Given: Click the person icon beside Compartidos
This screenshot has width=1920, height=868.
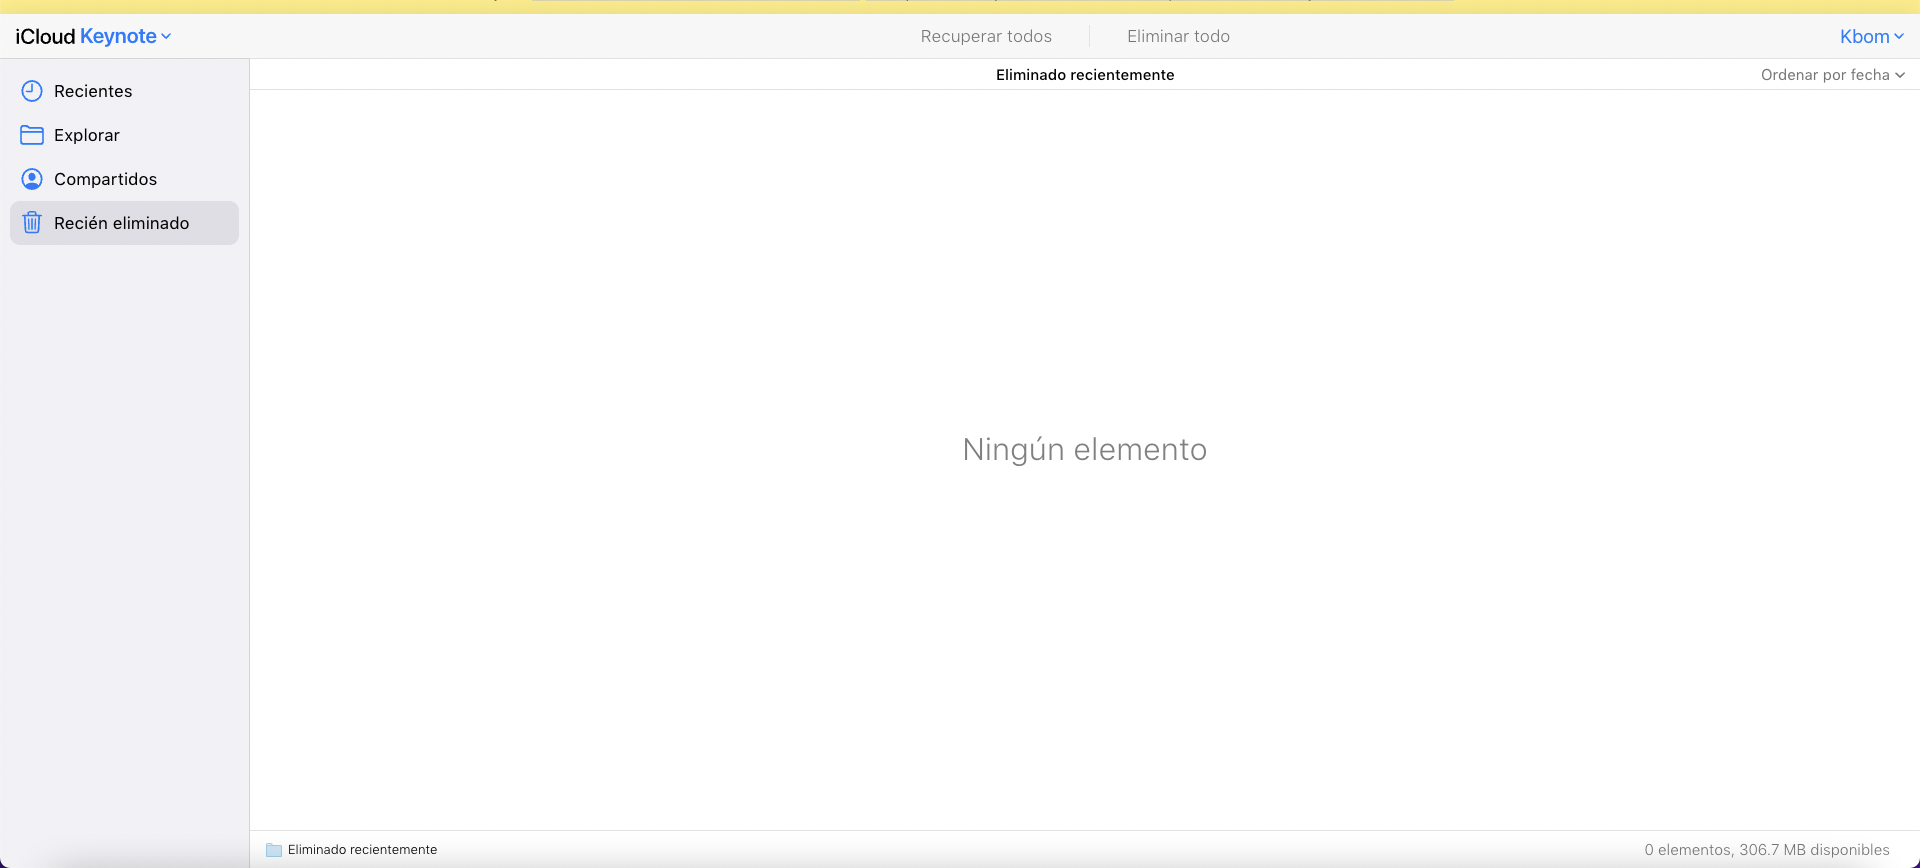Looking at the screenshot, I should click(32, 179).
